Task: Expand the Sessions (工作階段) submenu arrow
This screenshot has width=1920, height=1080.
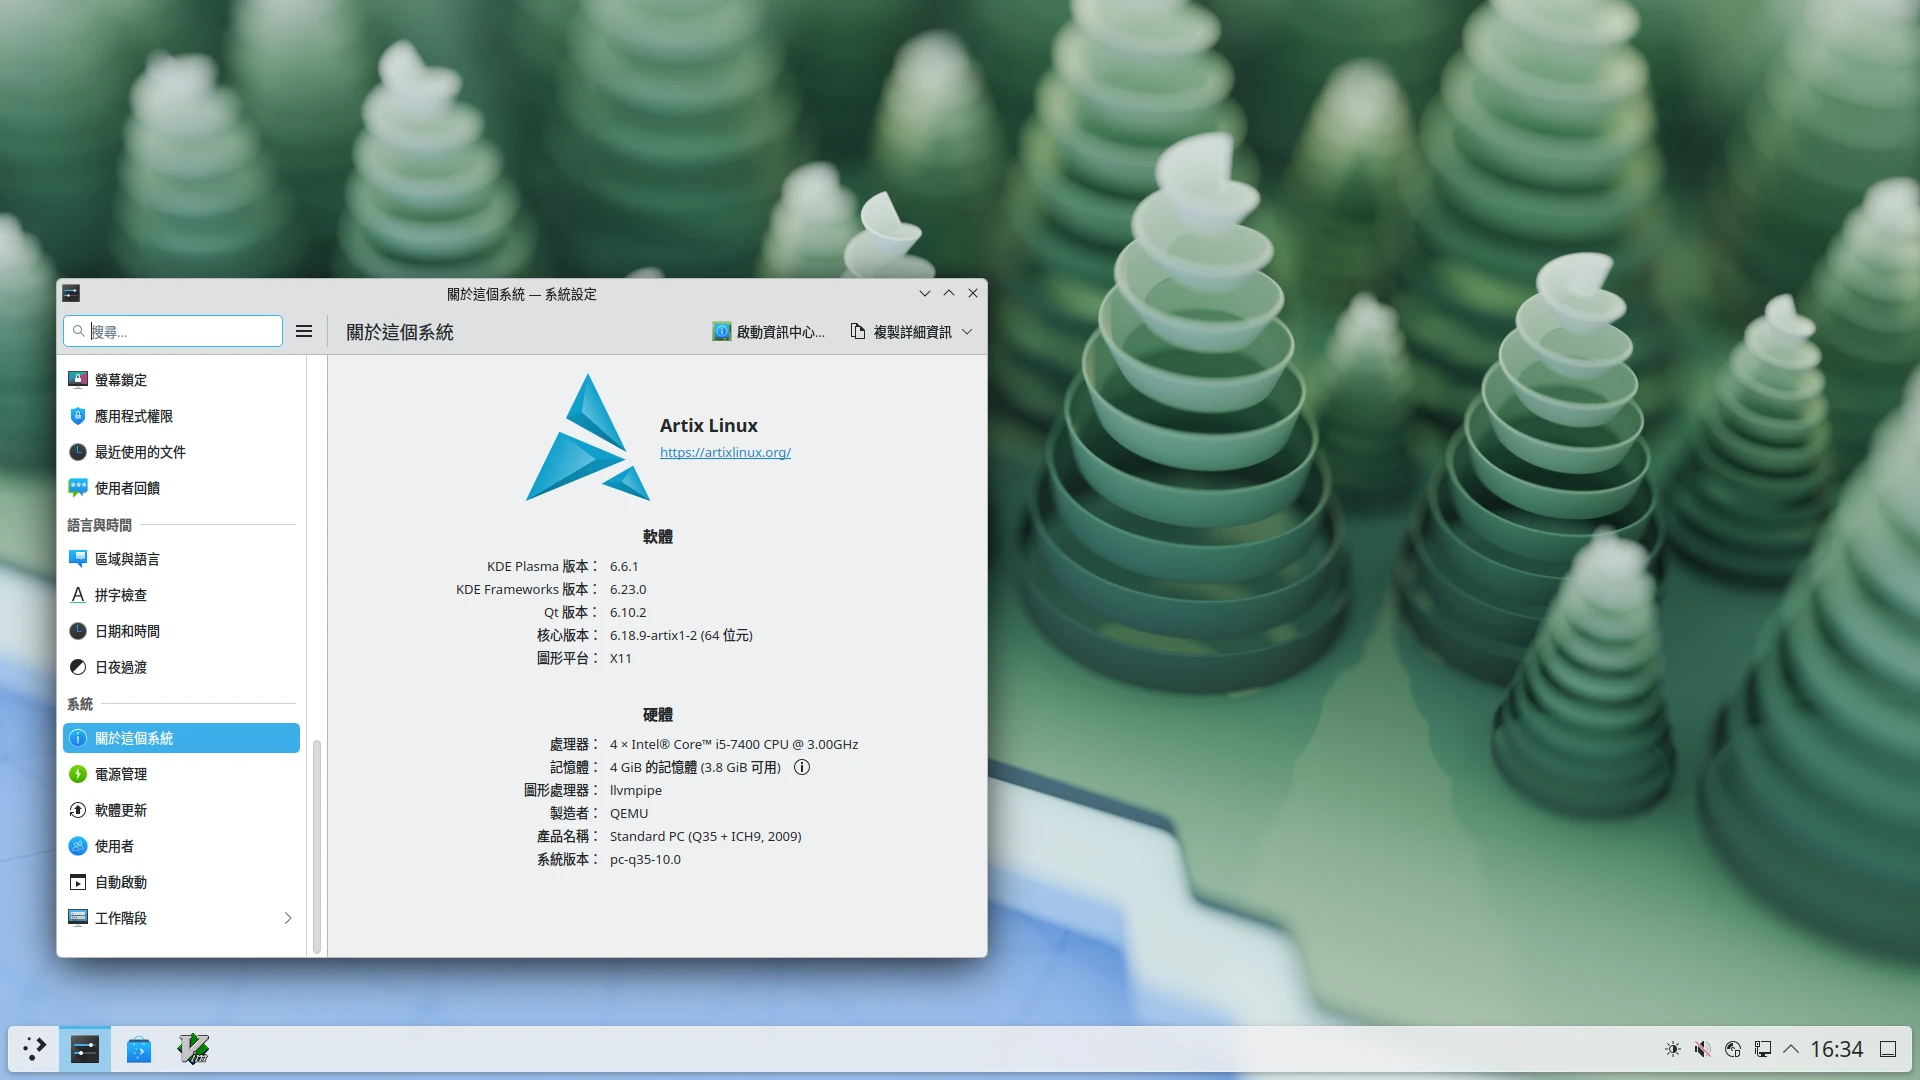Action: pos(288,918)
